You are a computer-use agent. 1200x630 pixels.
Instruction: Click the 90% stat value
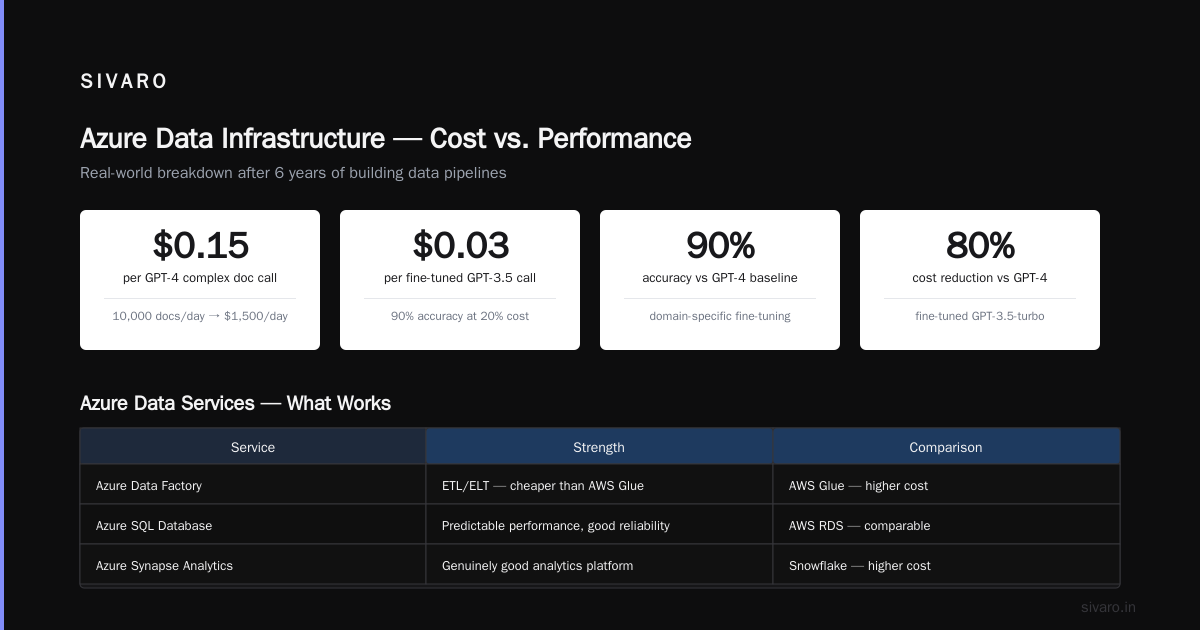[x=720, y=245]
